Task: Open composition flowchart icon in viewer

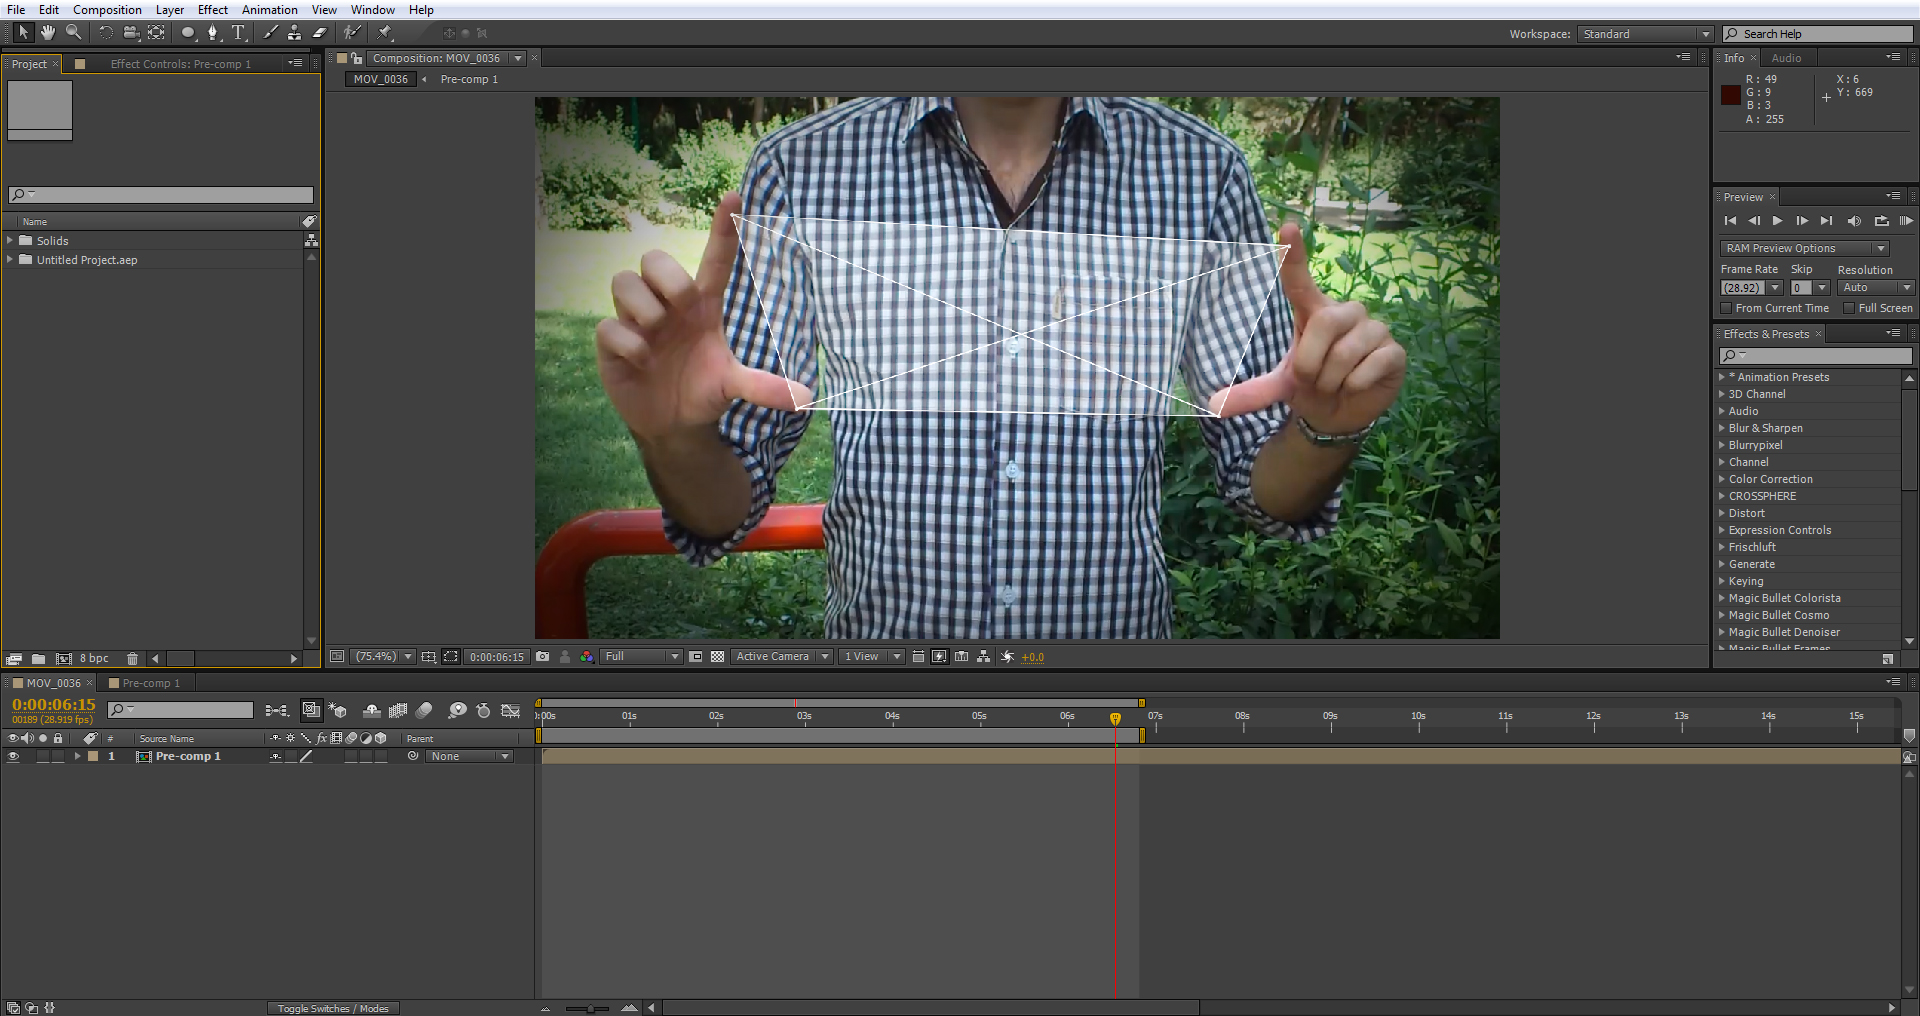Action: pos(984,657)
